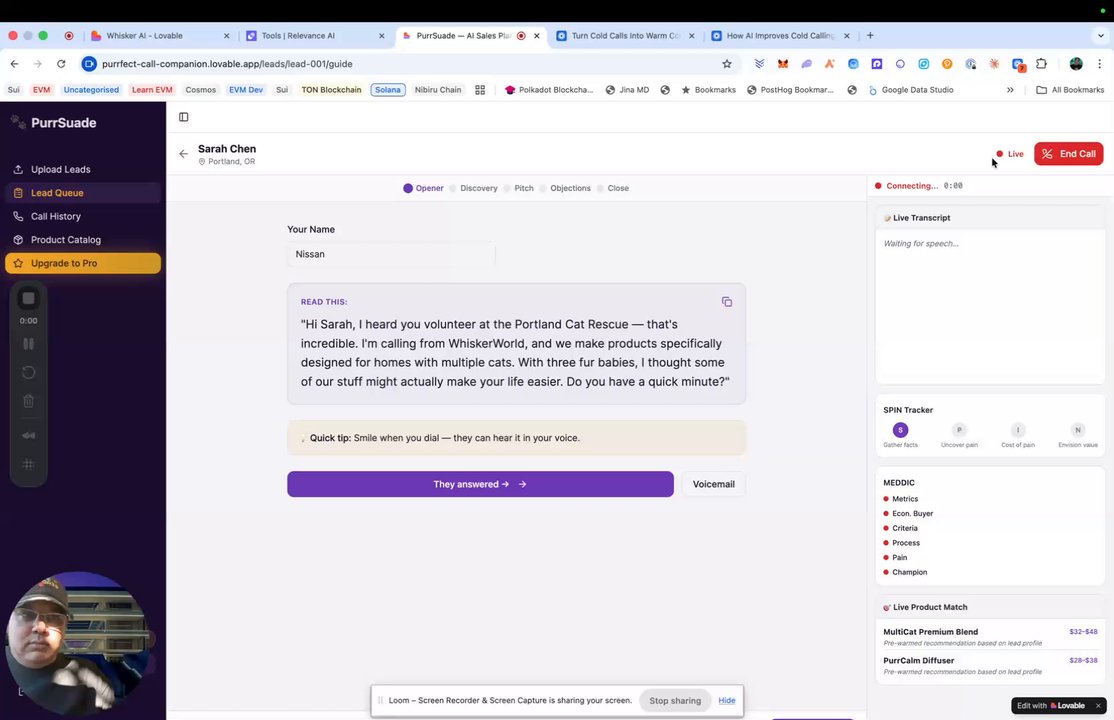Open the Extensions puzzle icon
The height and width of the screenshot is (720, 1114).
(x=1041, y=64)
